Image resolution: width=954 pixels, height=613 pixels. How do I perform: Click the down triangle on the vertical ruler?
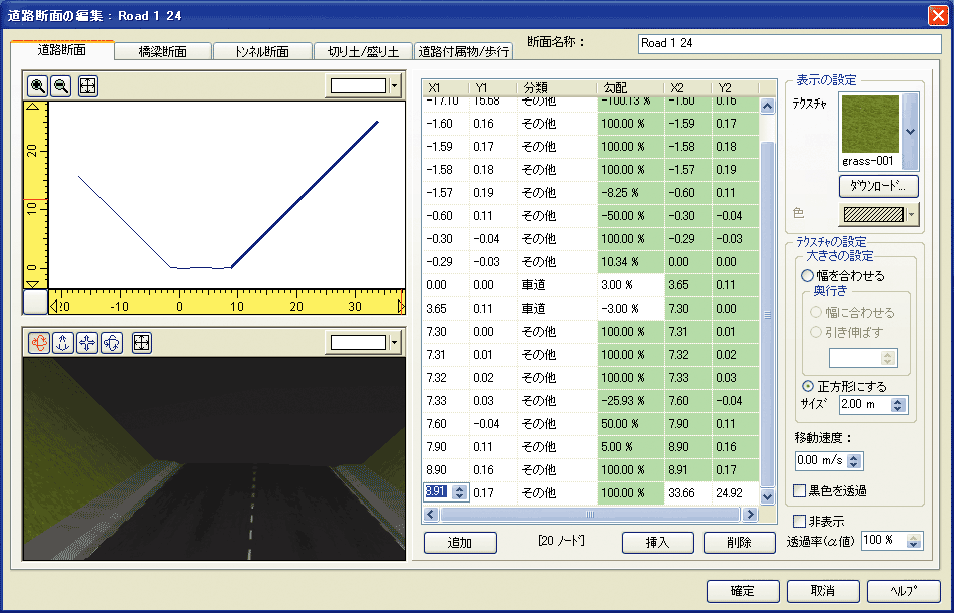pyautogui.click(x=33, y=284)
